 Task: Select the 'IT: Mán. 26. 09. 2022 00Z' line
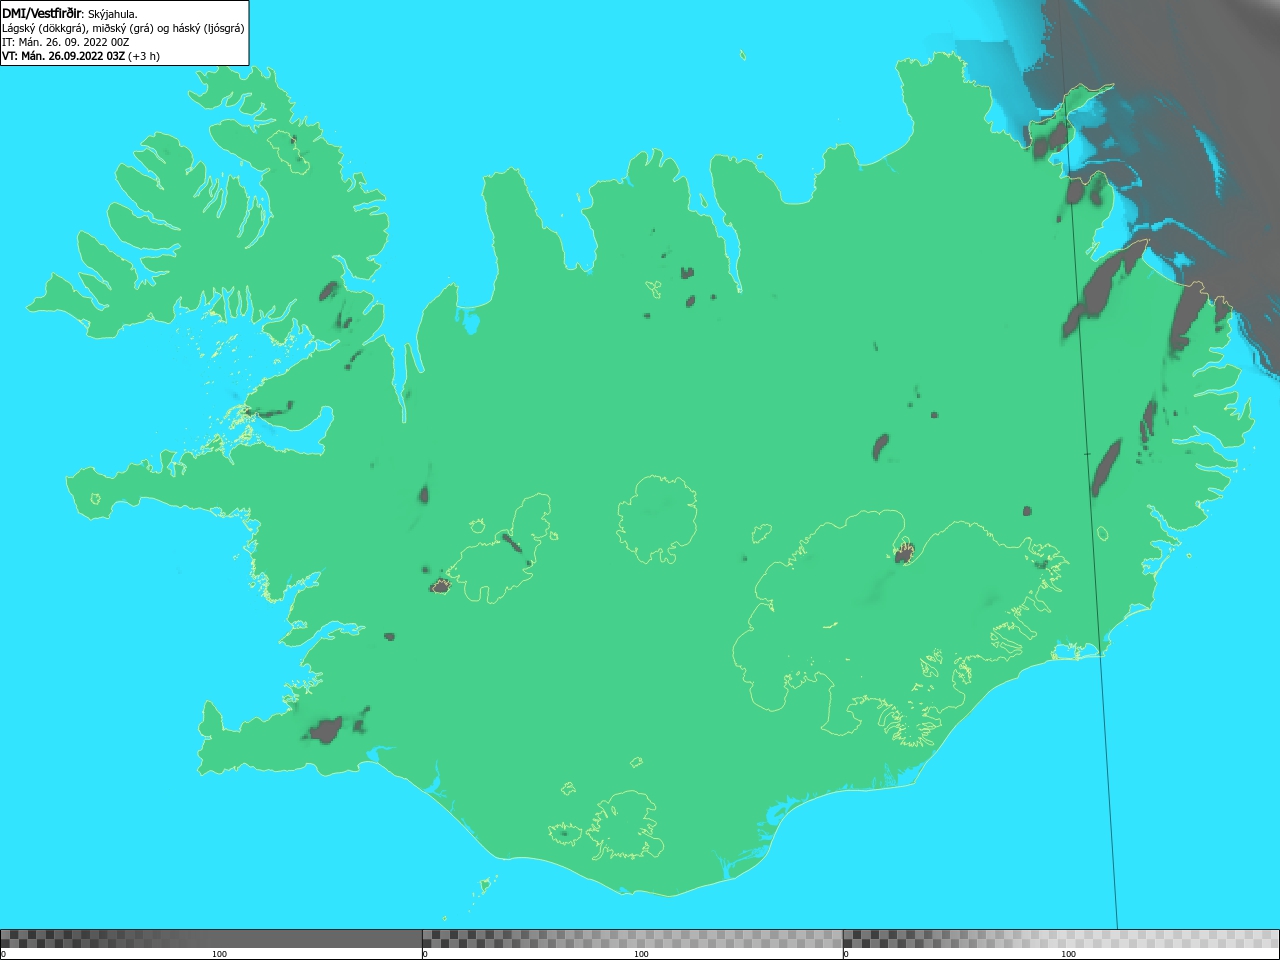pos(66,42)
